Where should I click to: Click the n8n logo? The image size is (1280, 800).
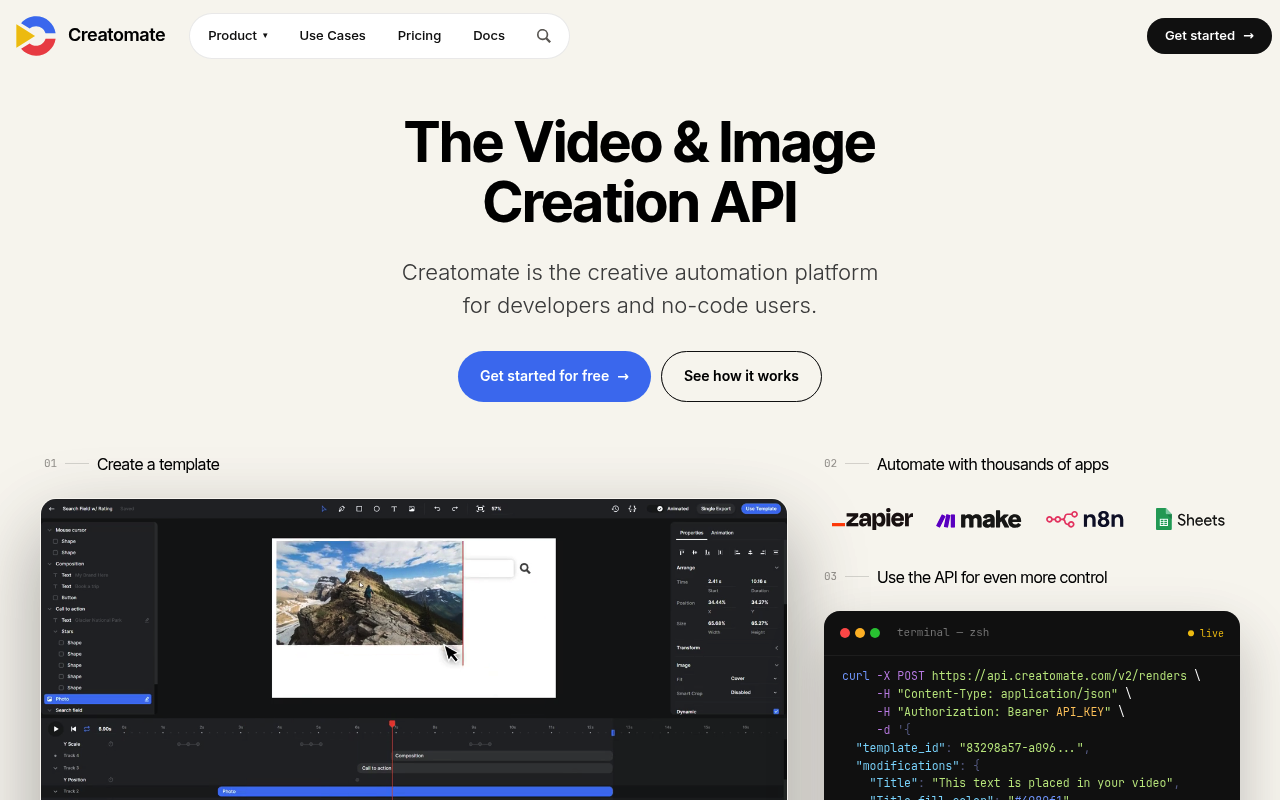click(x=1085, y=519)
